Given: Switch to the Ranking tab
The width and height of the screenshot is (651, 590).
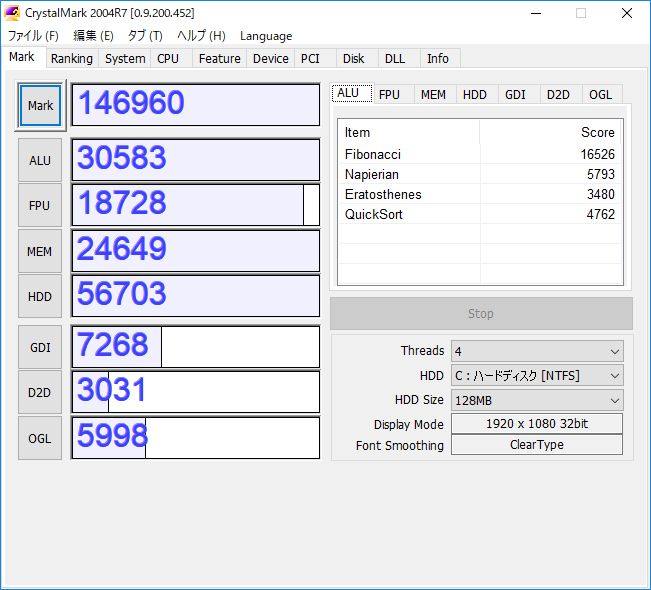Looking at the screenshot, I should (72, 59).
